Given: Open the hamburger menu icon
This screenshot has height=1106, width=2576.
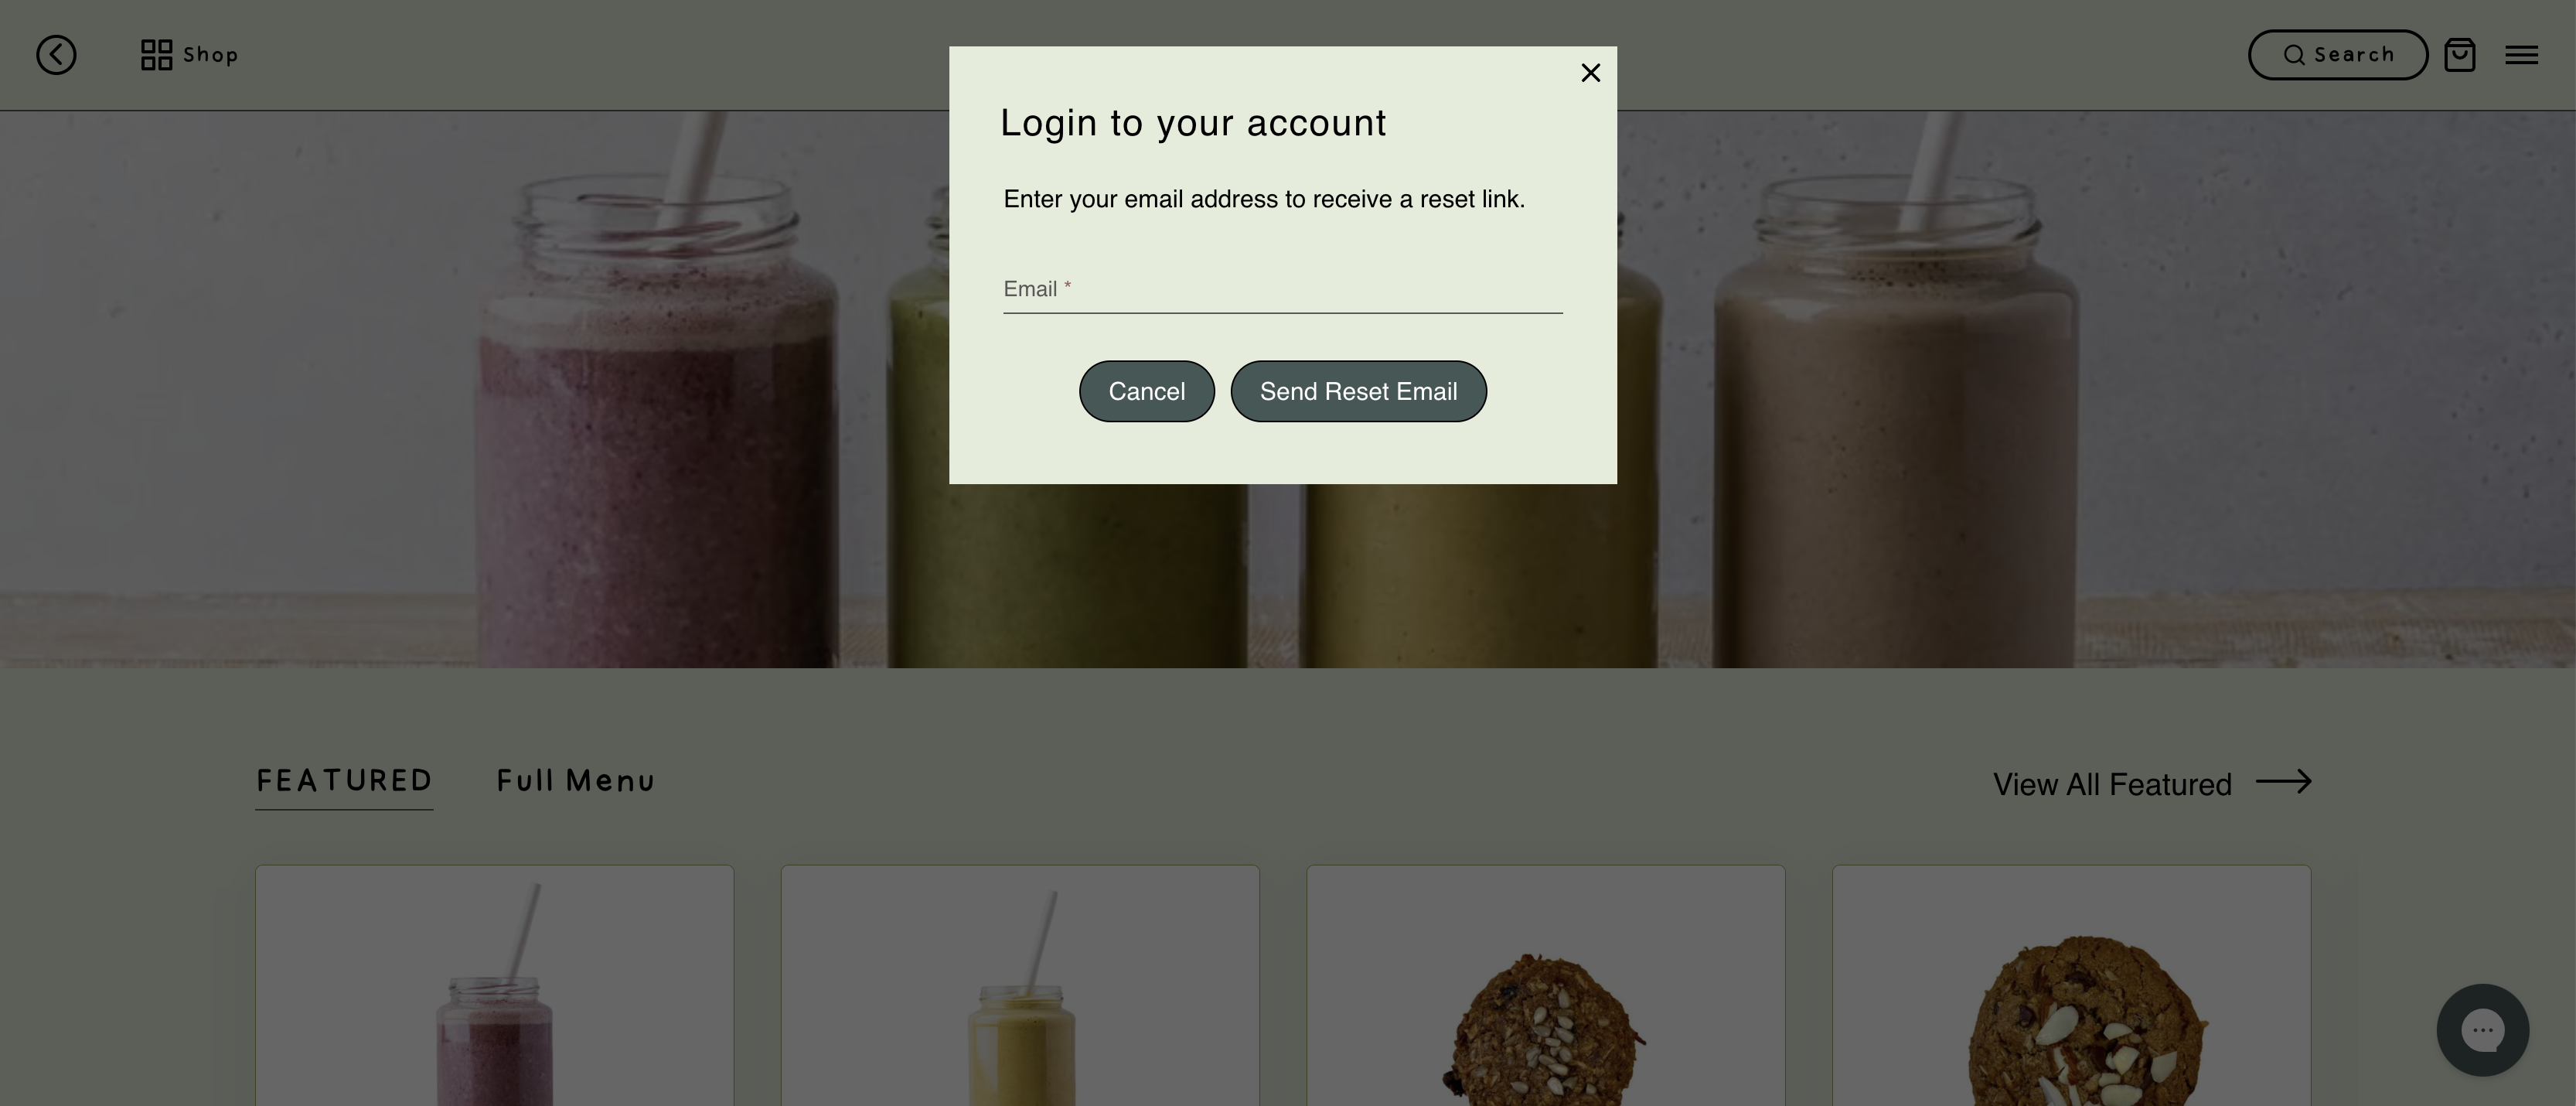Looking at the screenshot, I should (2521, 55).
